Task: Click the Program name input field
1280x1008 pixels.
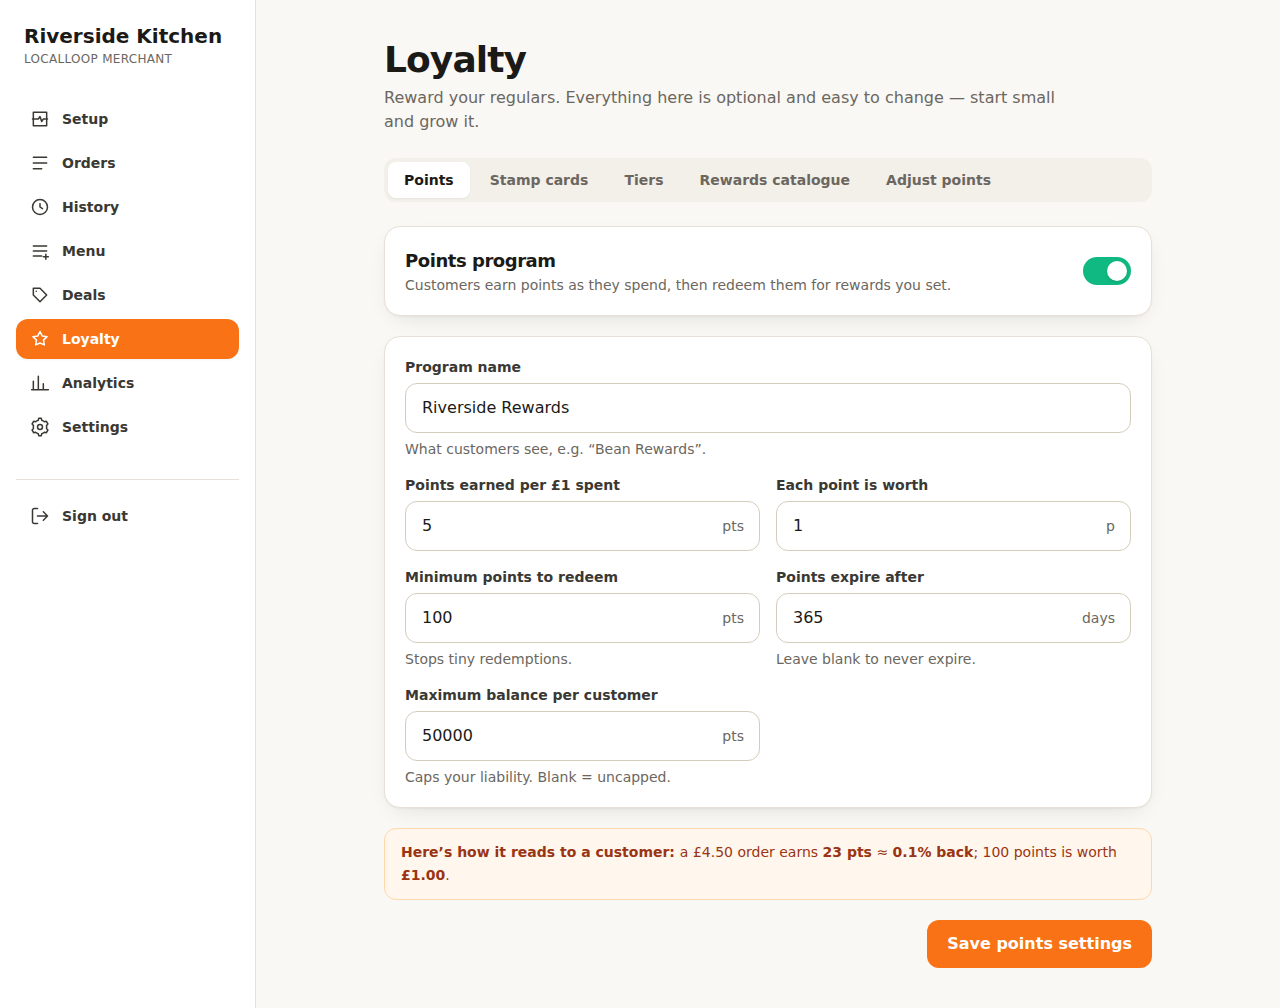Action: click(x=768, y=408)
